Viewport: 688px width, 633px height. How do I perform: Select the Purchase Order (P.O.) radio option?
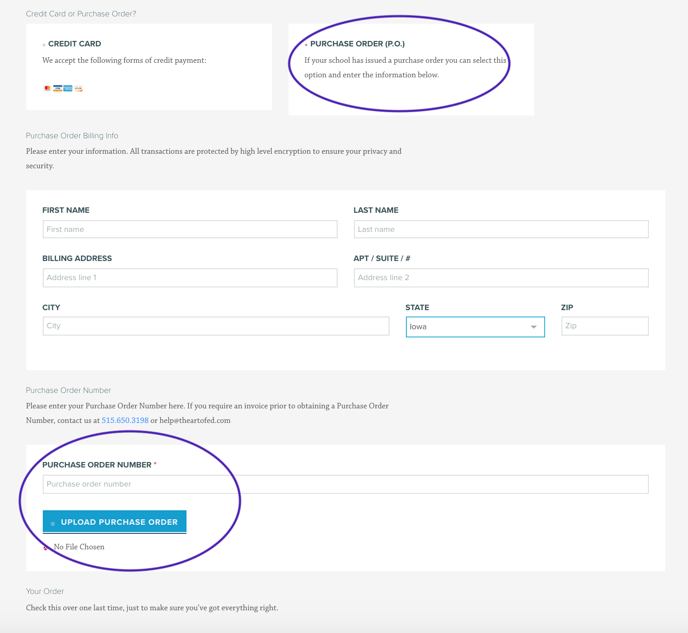tap(306, 45)
